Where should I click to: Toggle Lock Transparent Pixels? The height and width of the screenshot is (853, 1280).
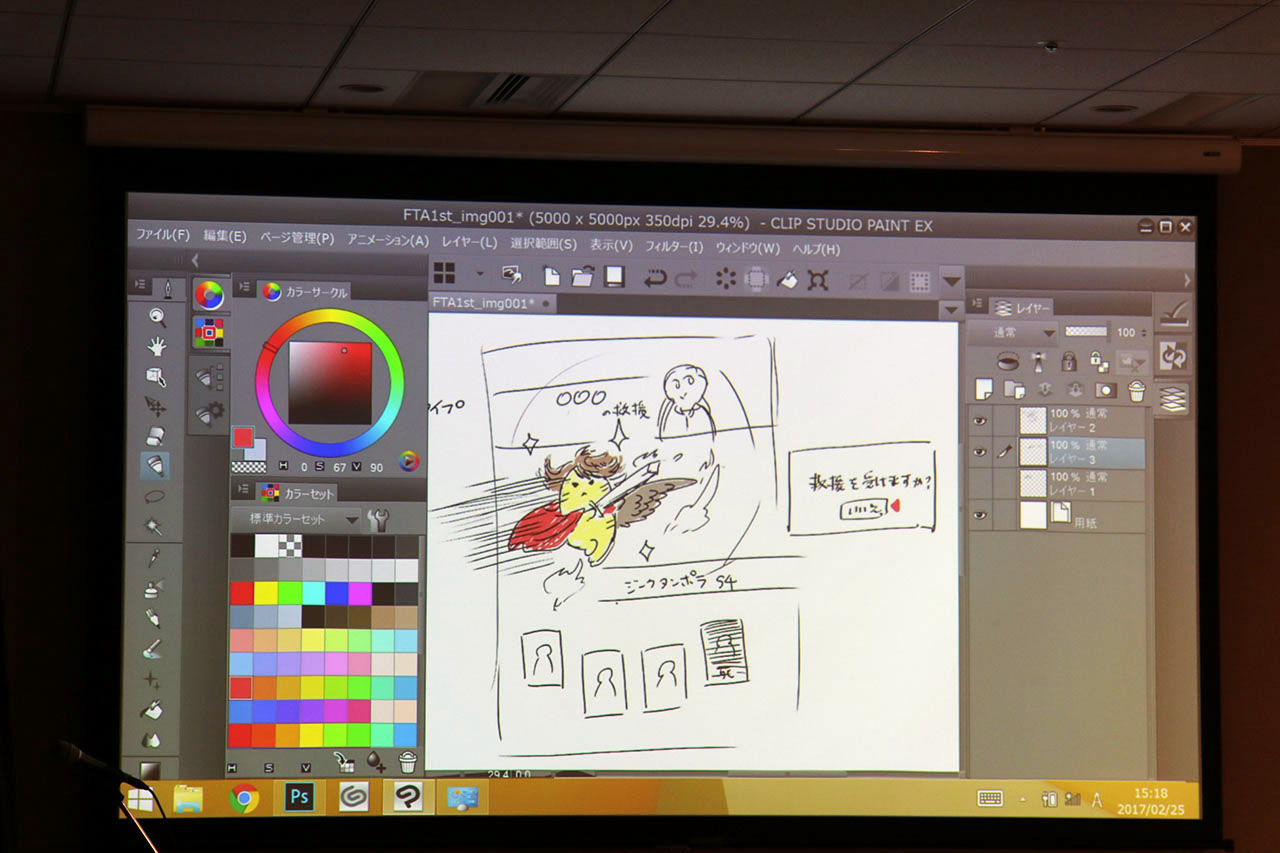coord(1099,361)
